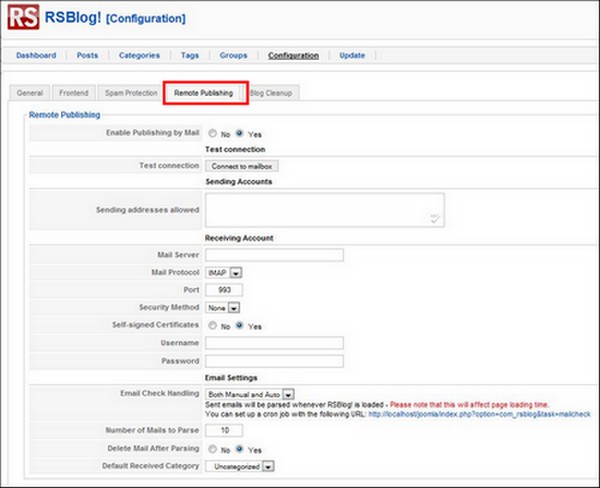Focus the Sending addresses allowed textarea

tap(324, 210)
